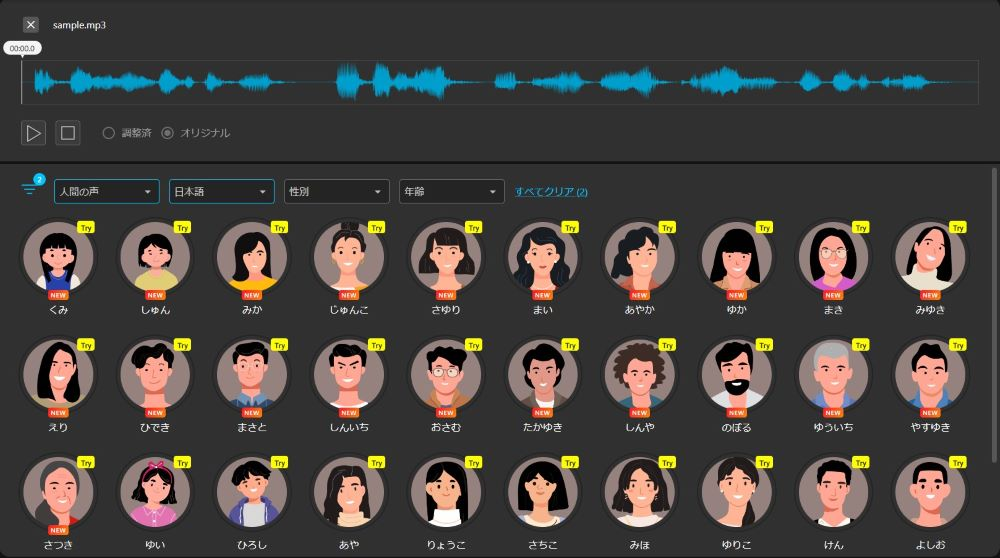Expand the 性別 dropdown
Viewport: 1000px width, 558px height.
336,191
